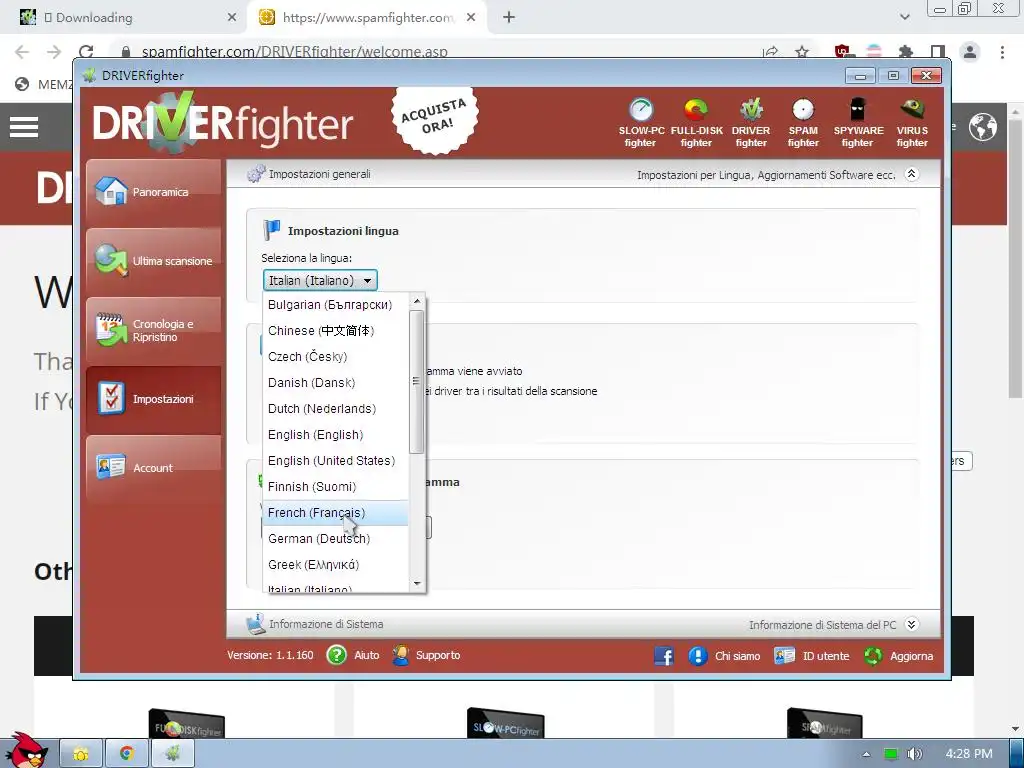Open browser hamburger menu on webpage
1024x768 pixels.
[x=24, y=127]
